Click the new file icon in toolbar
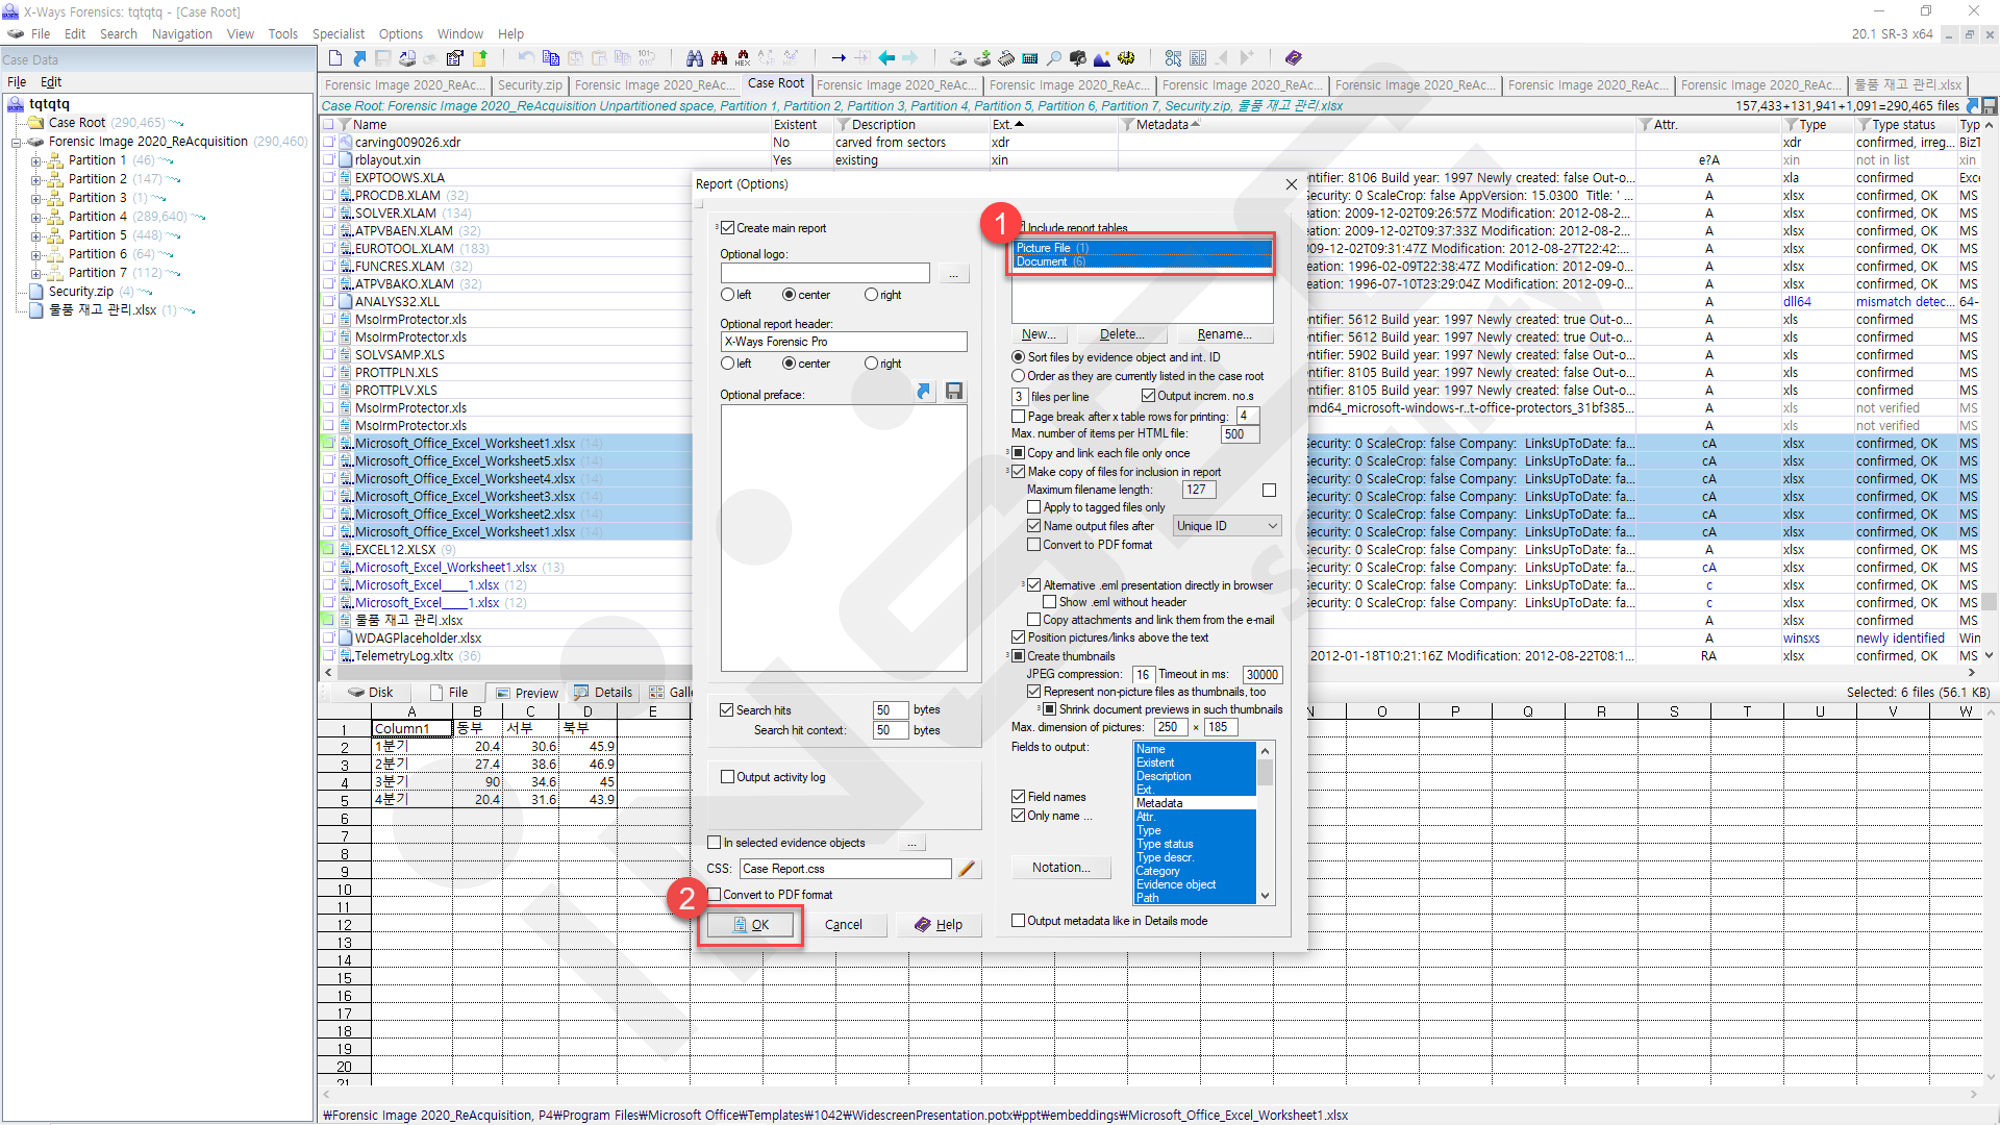Screen dimensions: 2002x1125 [335, 58]
